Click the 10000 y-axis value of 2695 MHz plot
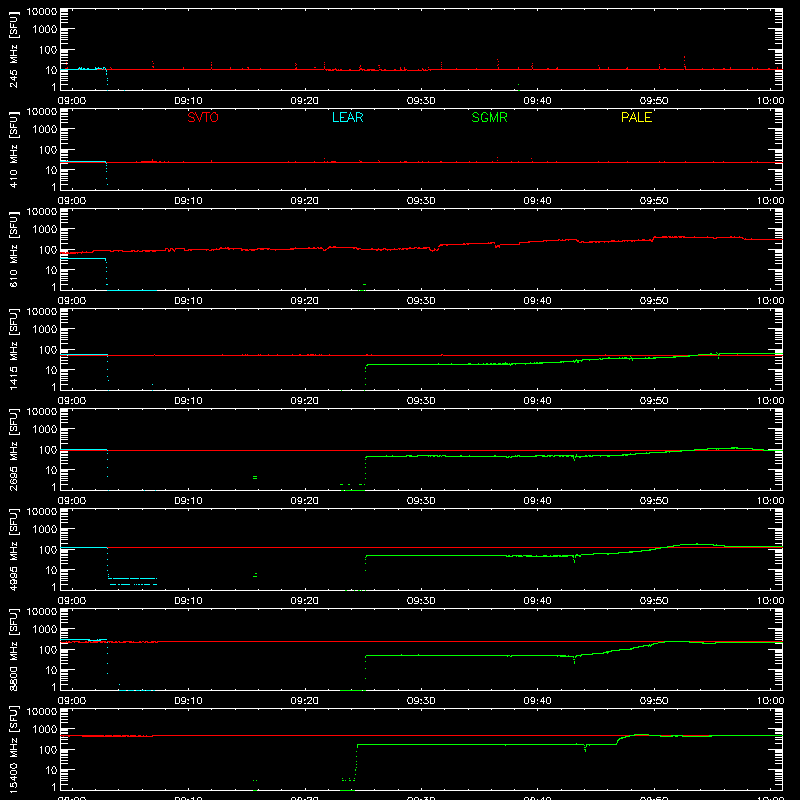The width and height of the screenshot is (800, 800). [42, 412]
